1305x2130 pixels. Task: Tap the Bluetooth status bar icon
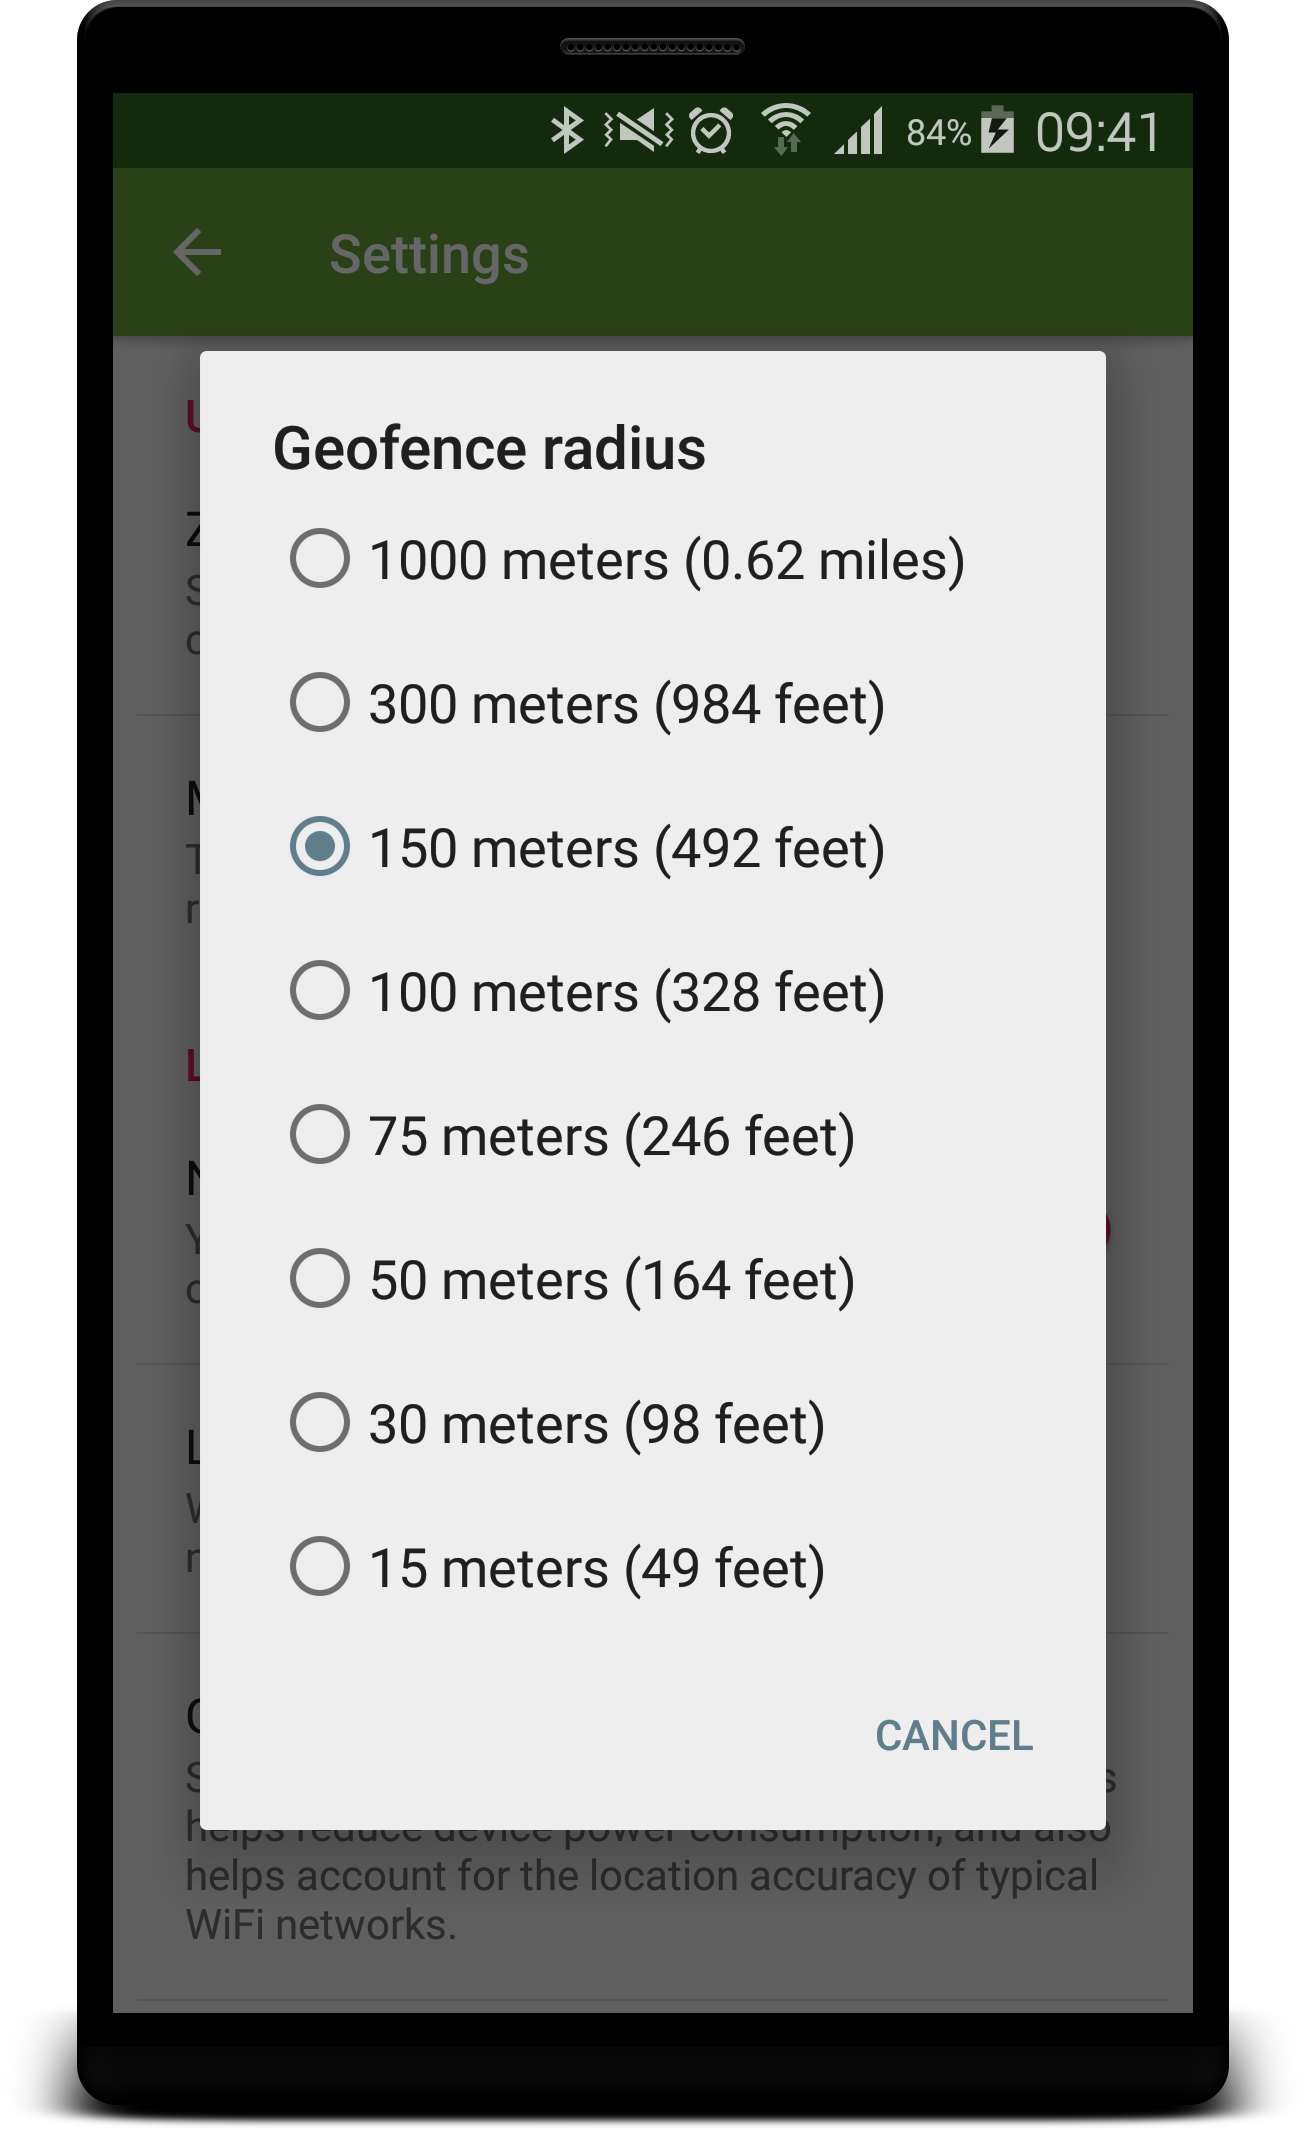pos(568,131)
